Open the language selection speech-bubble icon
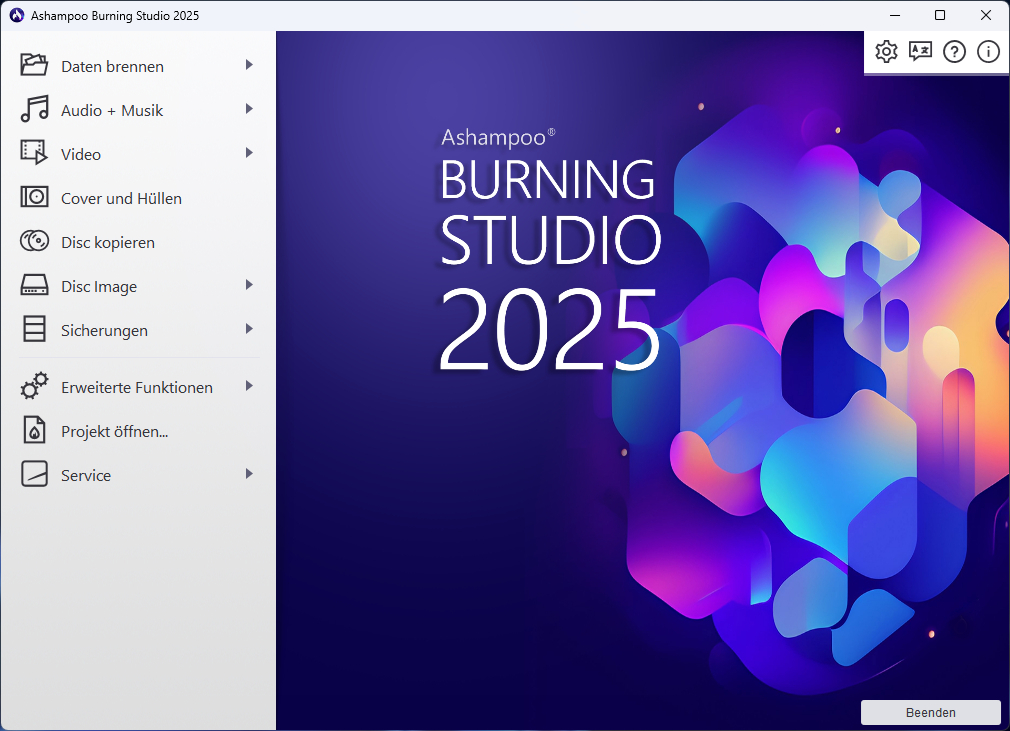 (920, 52)
